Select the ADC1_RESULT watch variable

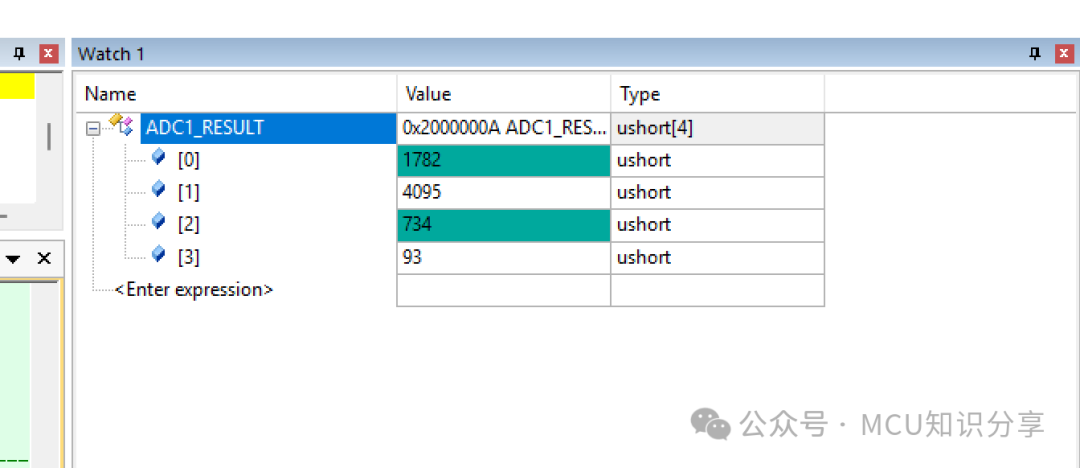tap(269, 128)
